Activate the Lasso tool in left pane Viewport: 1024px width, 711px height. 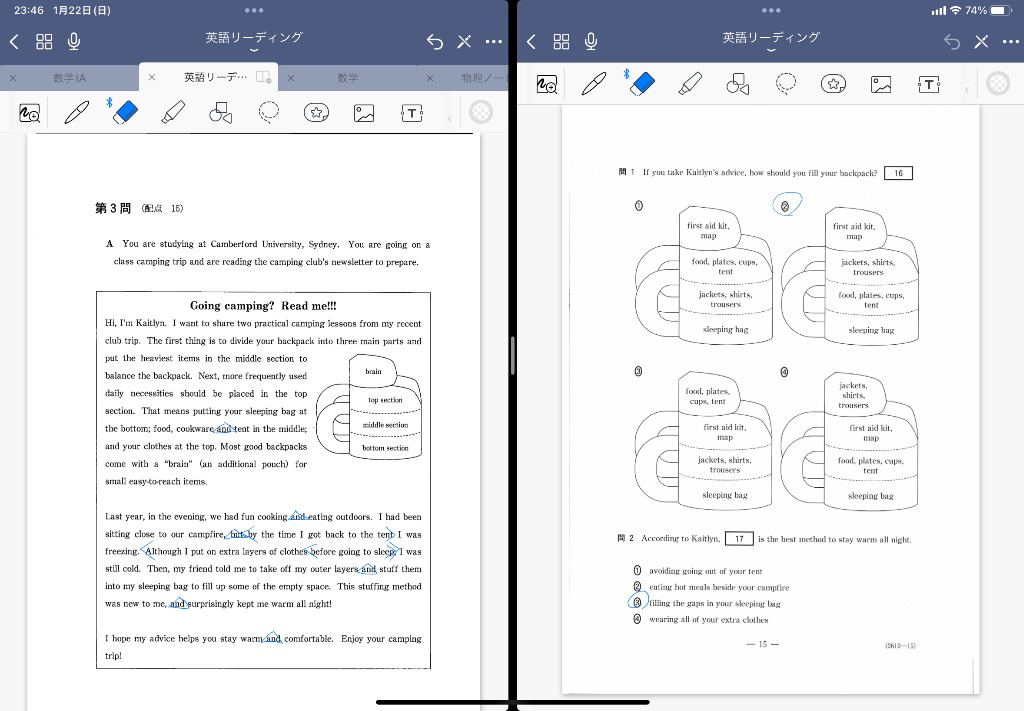click(x=268, y=113)
